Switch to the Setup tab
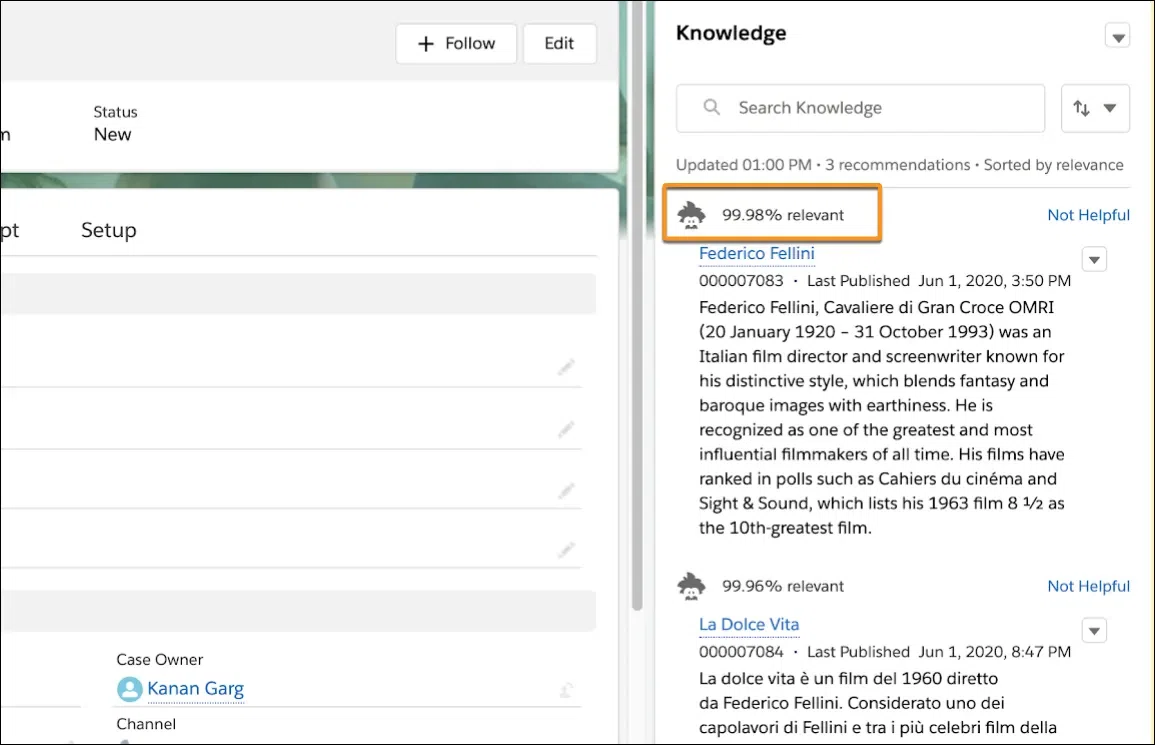This screenshot has height=745, width=1155. 109,230
